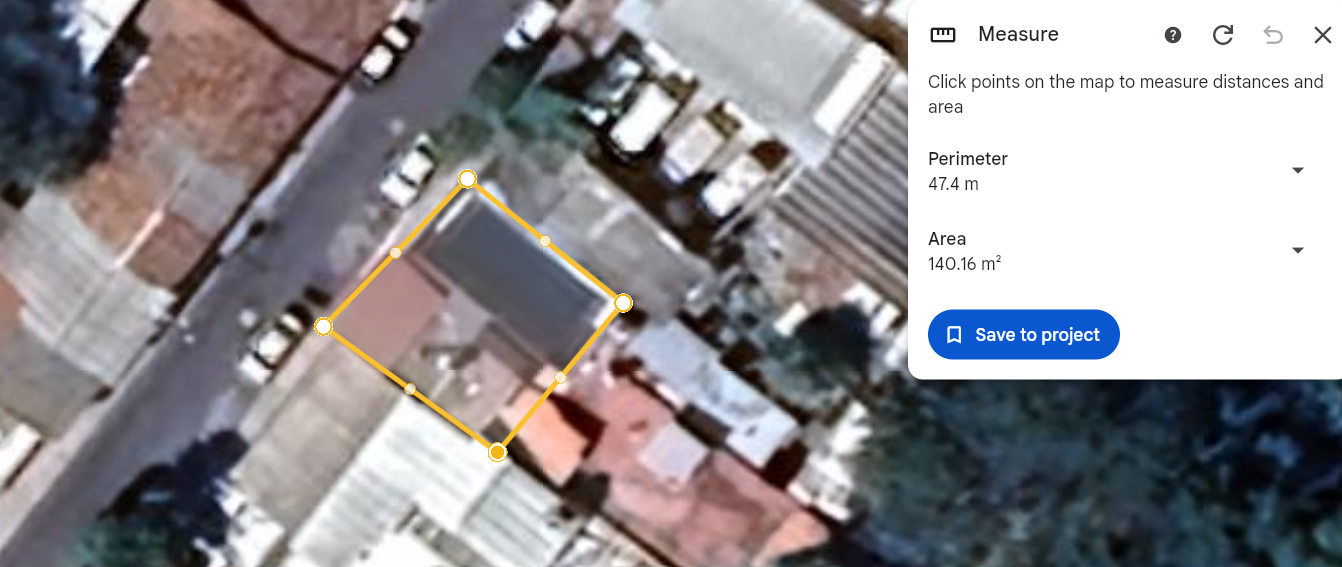Select the right vertex of the polygon

[623, 302]
